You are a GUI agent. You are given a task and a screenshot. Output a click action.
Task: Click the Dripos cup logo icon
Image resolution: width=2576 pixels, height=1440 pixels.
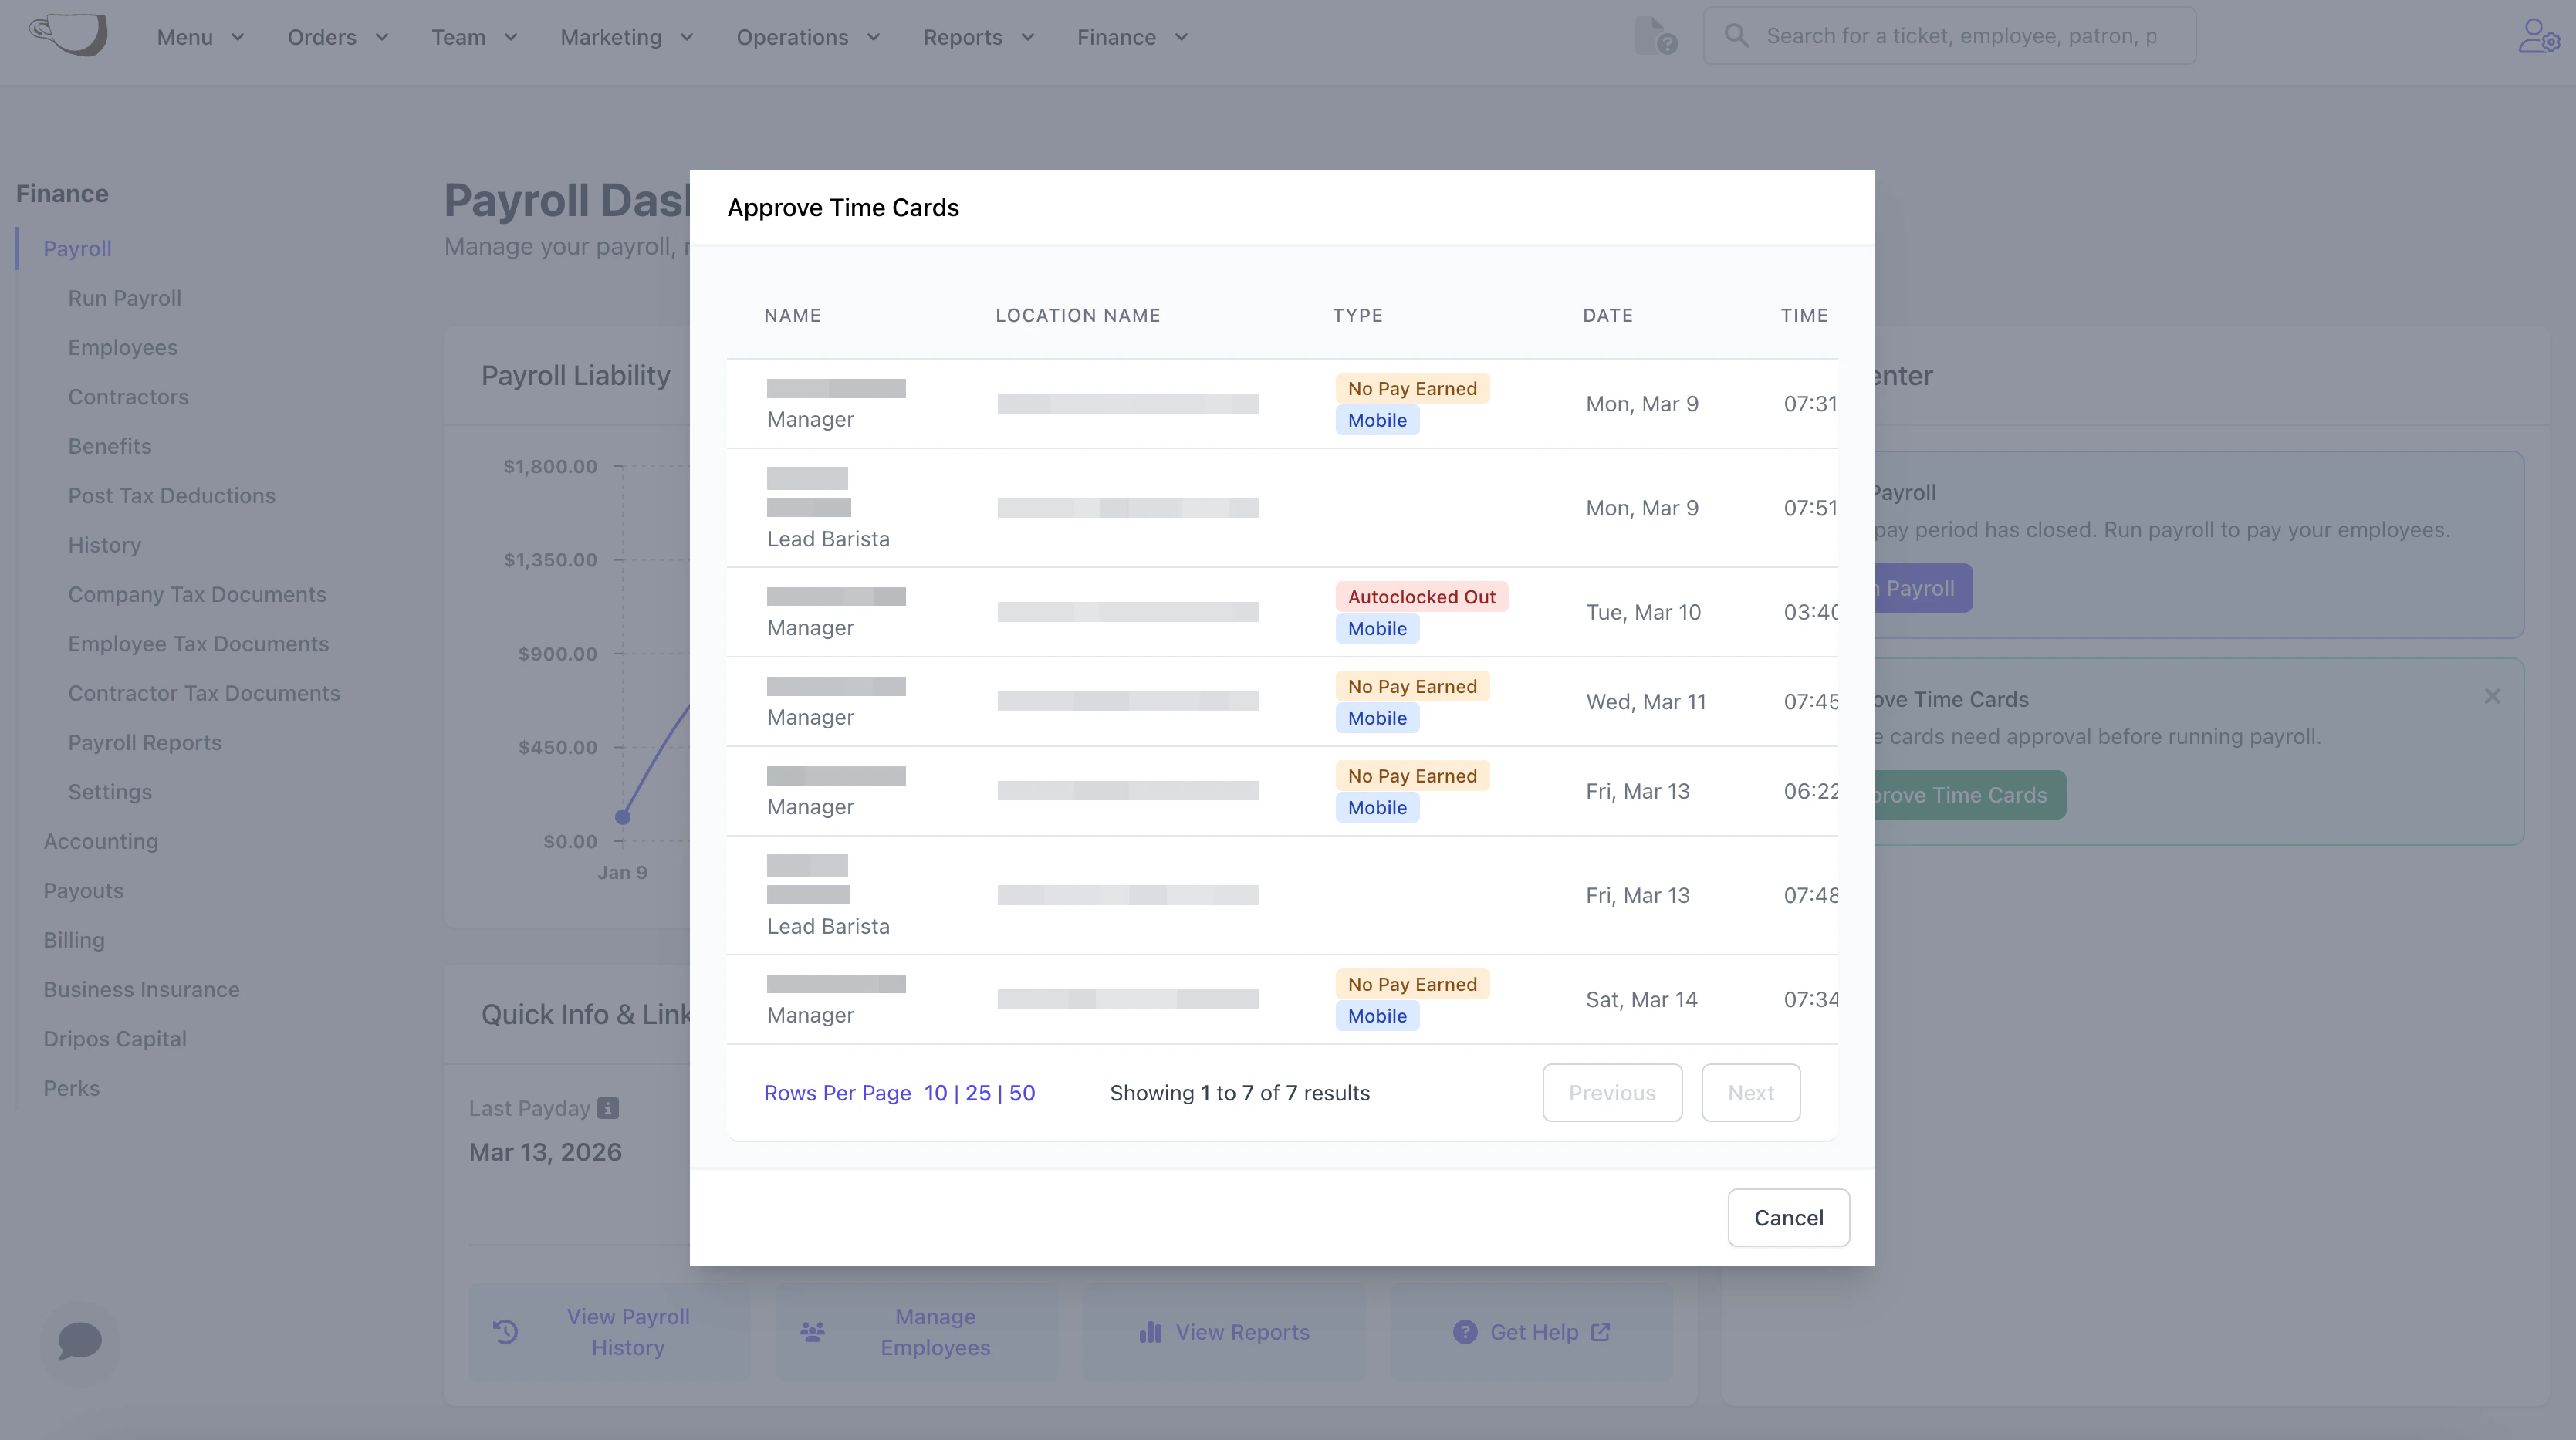[68, 36]
